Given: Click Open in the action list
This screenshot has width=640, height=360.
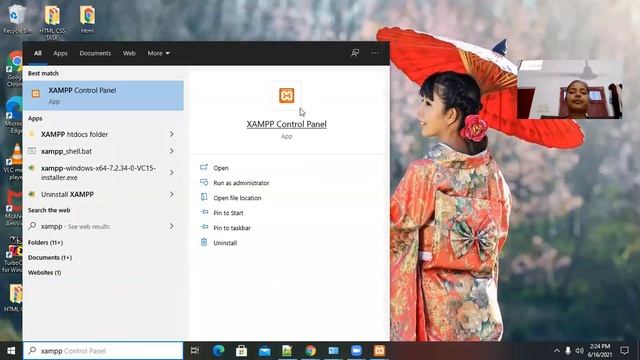Looking at the screenshot, I should pyautogui.click(x=221, y=168).
